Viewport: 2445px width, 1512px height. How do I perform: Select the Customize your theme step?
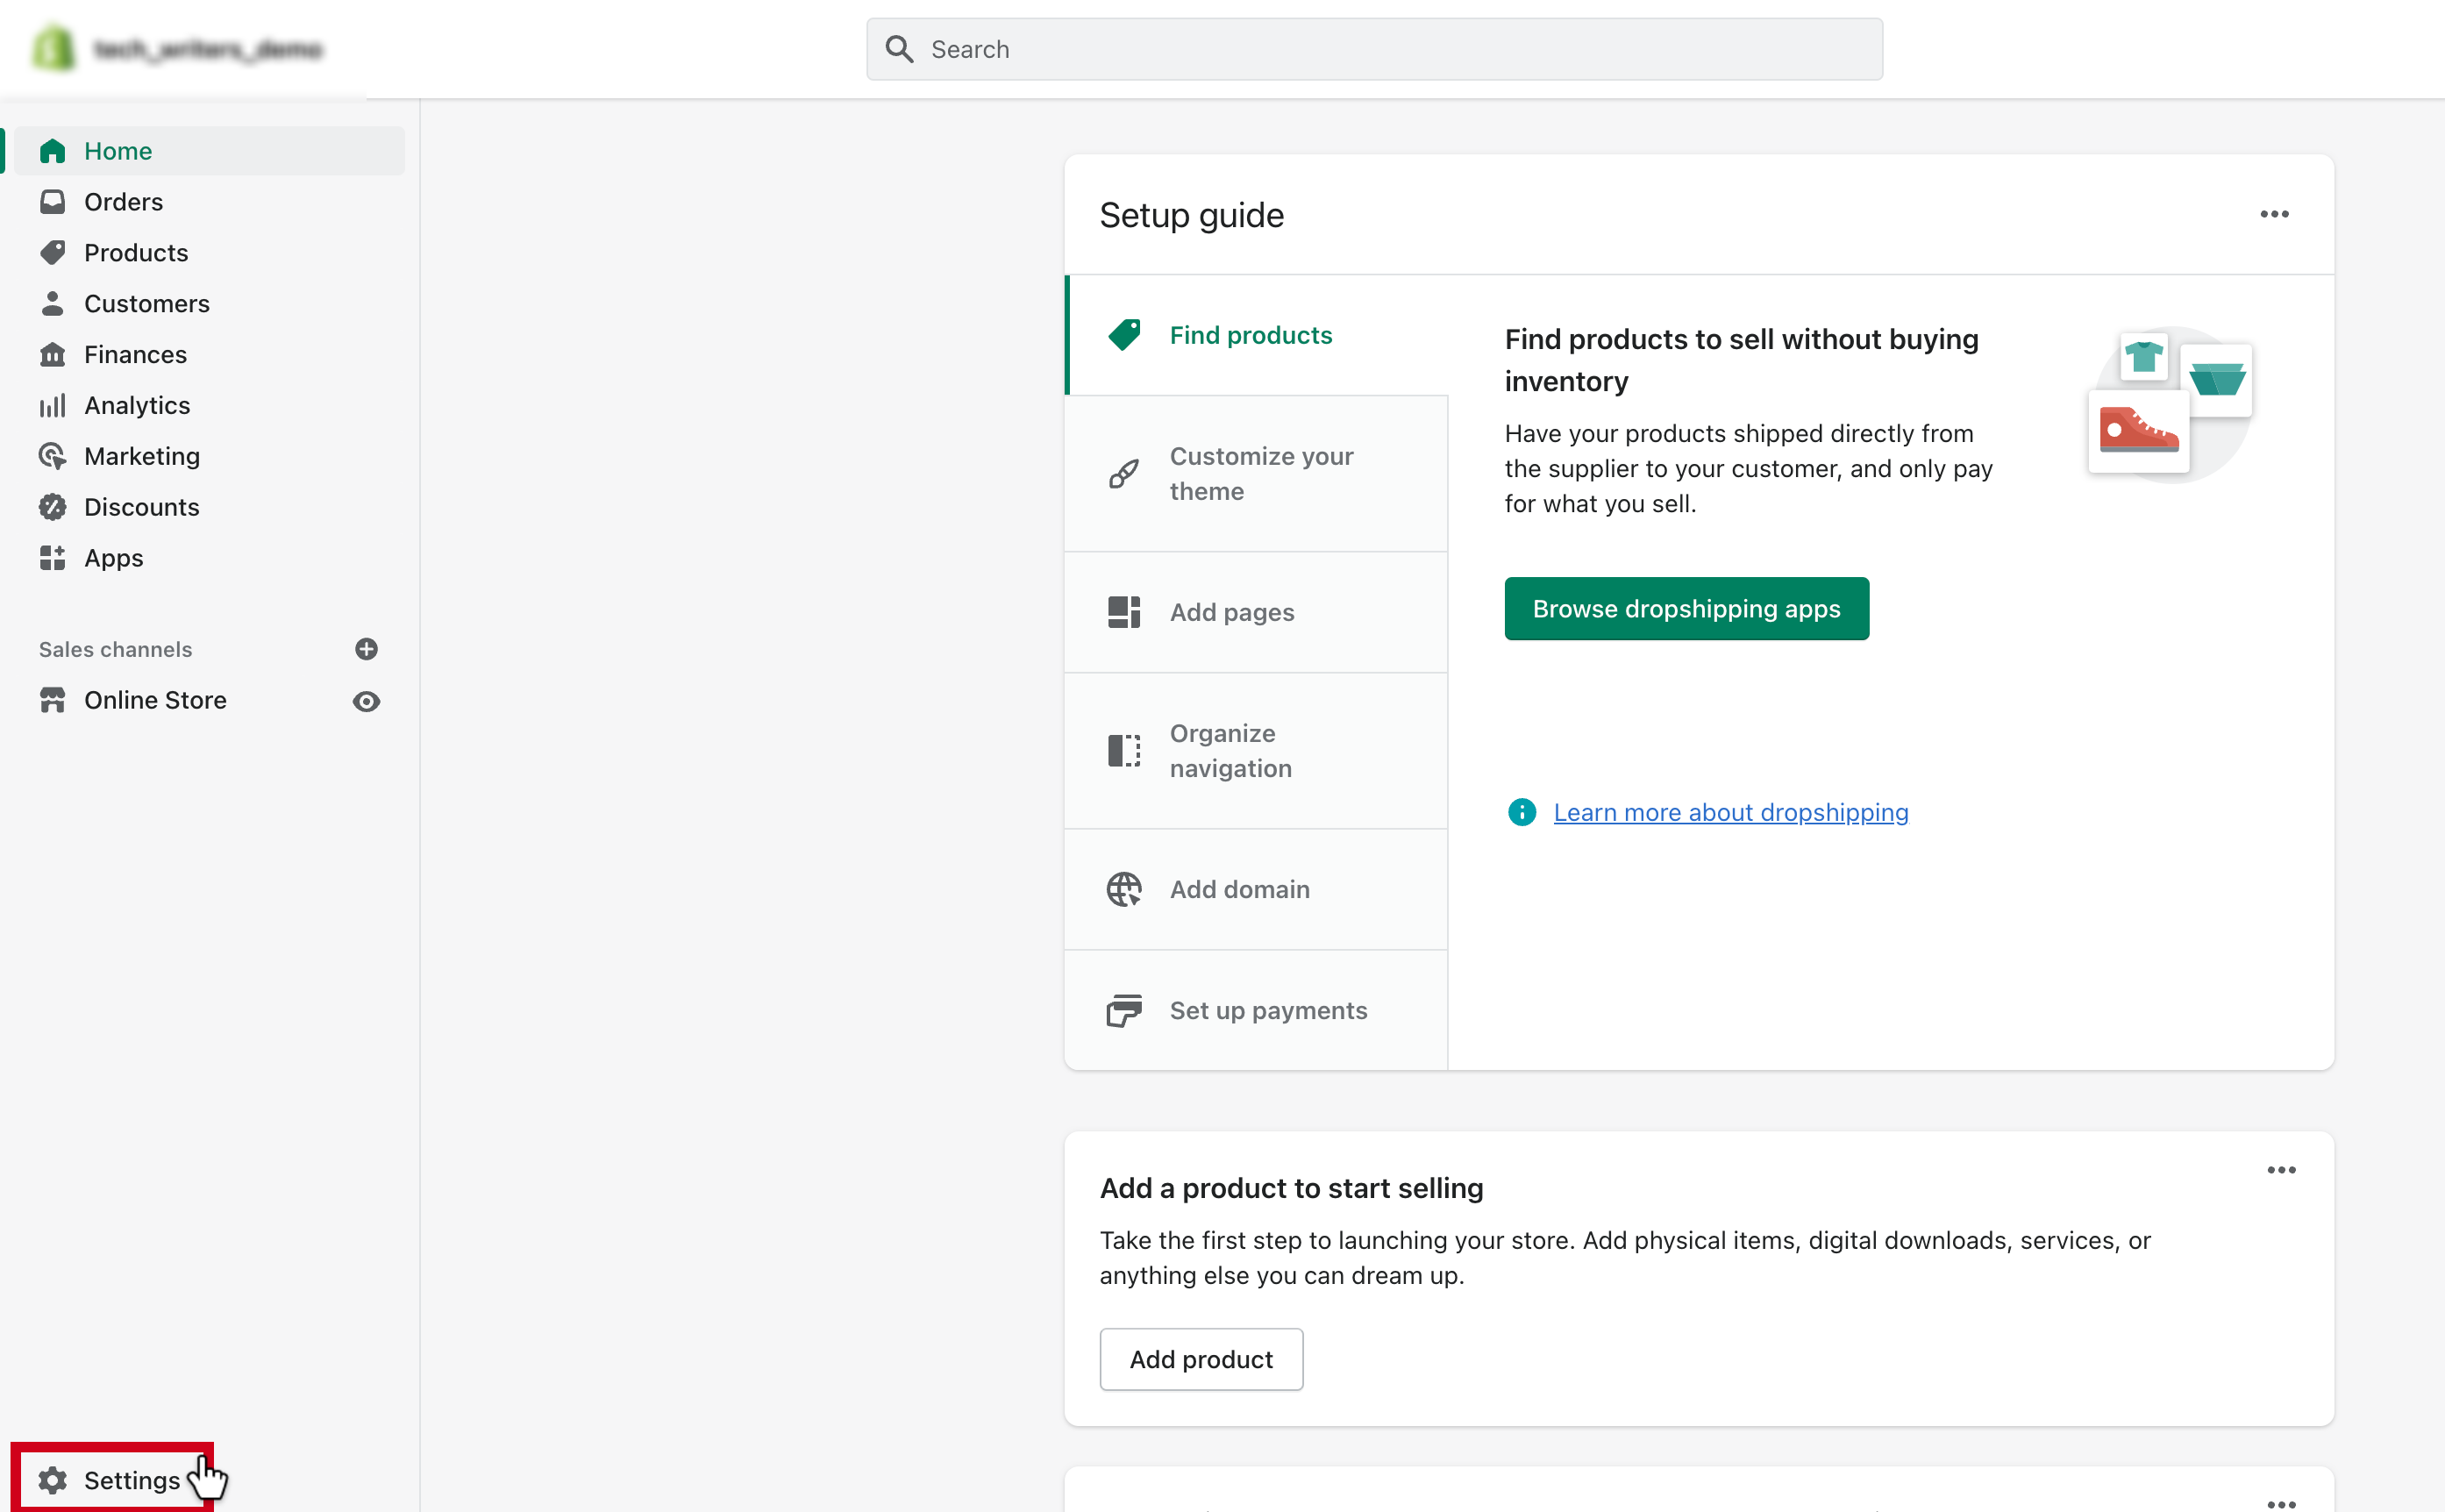point(1256,473)
